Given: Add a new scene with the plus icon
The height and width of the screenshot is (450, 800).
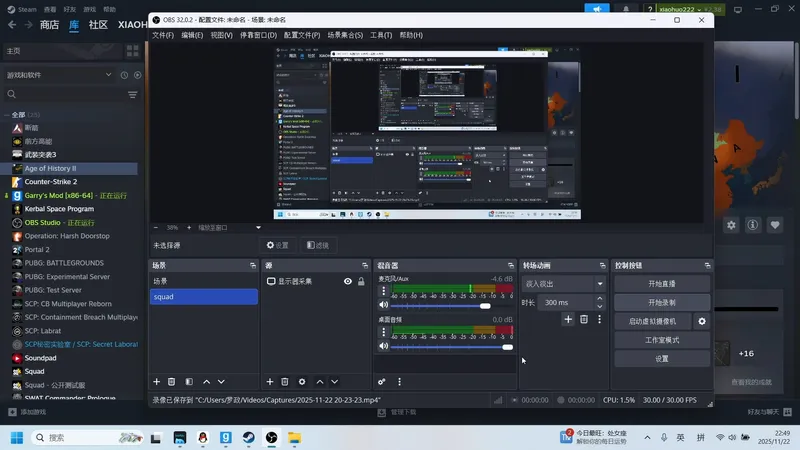Looking at the screenshot, I should (156, 382).
